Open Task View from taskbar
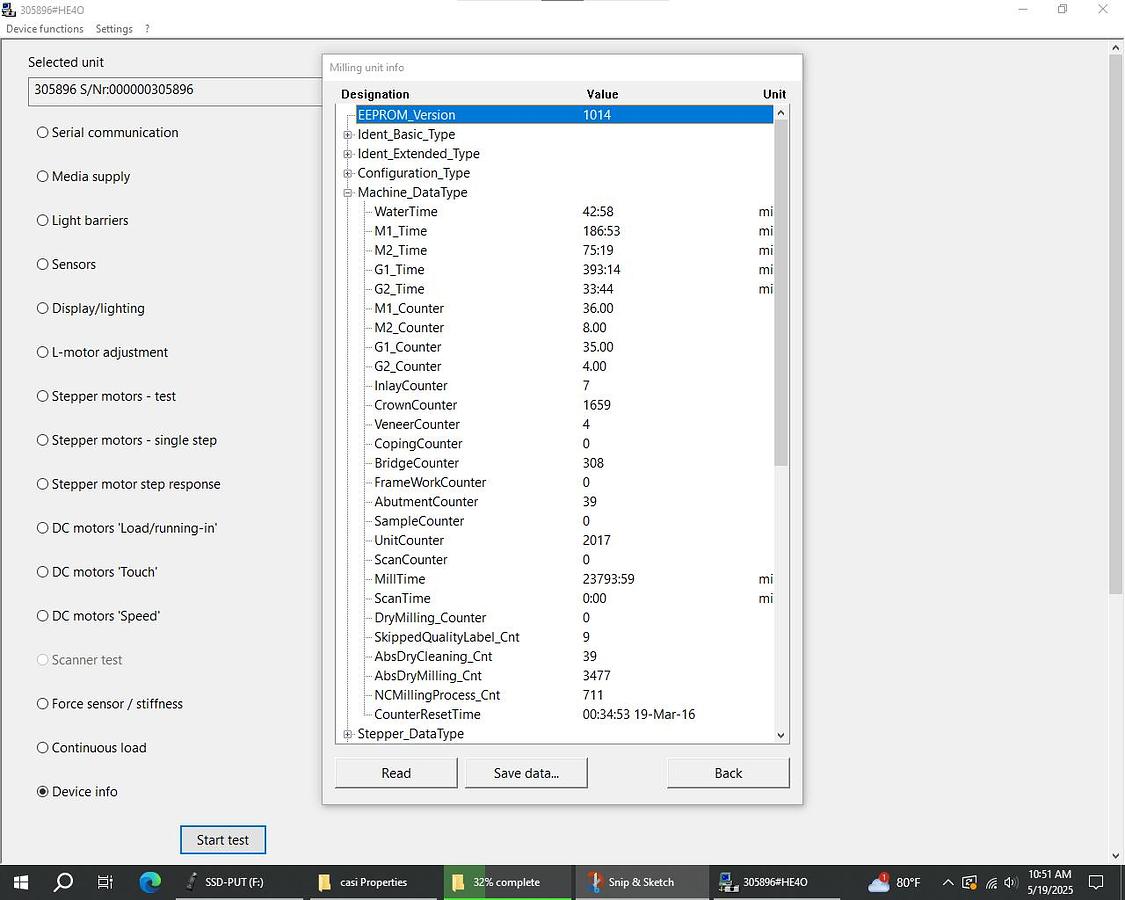Image resolution: width=1125 pixels, height=900 pixels. [105, 882]
